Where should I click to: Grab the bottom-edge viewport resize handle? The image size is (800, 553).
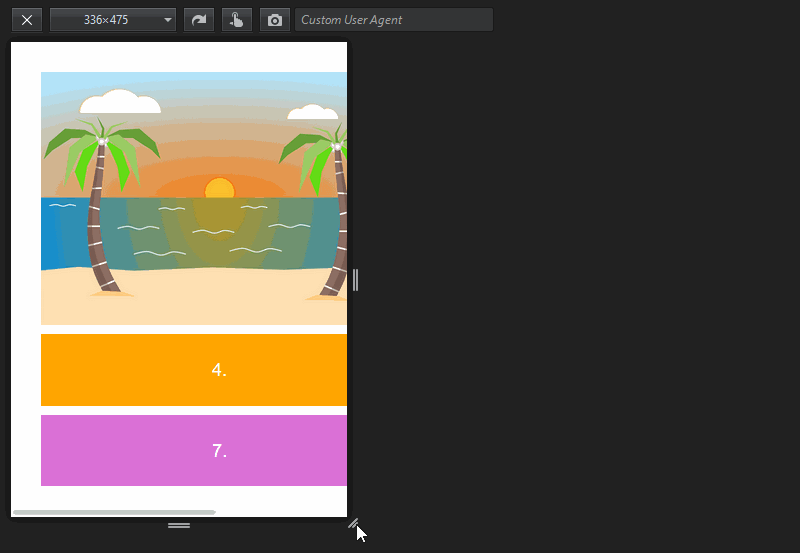coord(179,525)
